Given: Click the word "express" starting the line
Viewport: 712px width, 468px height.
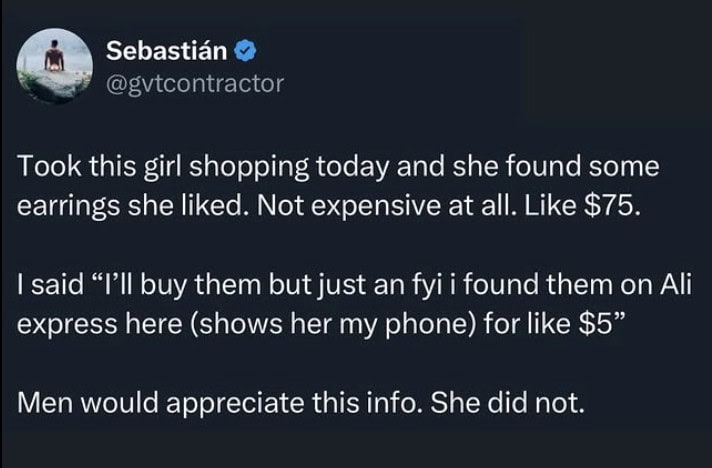Looking at the screenshot, I should [67, 326].
